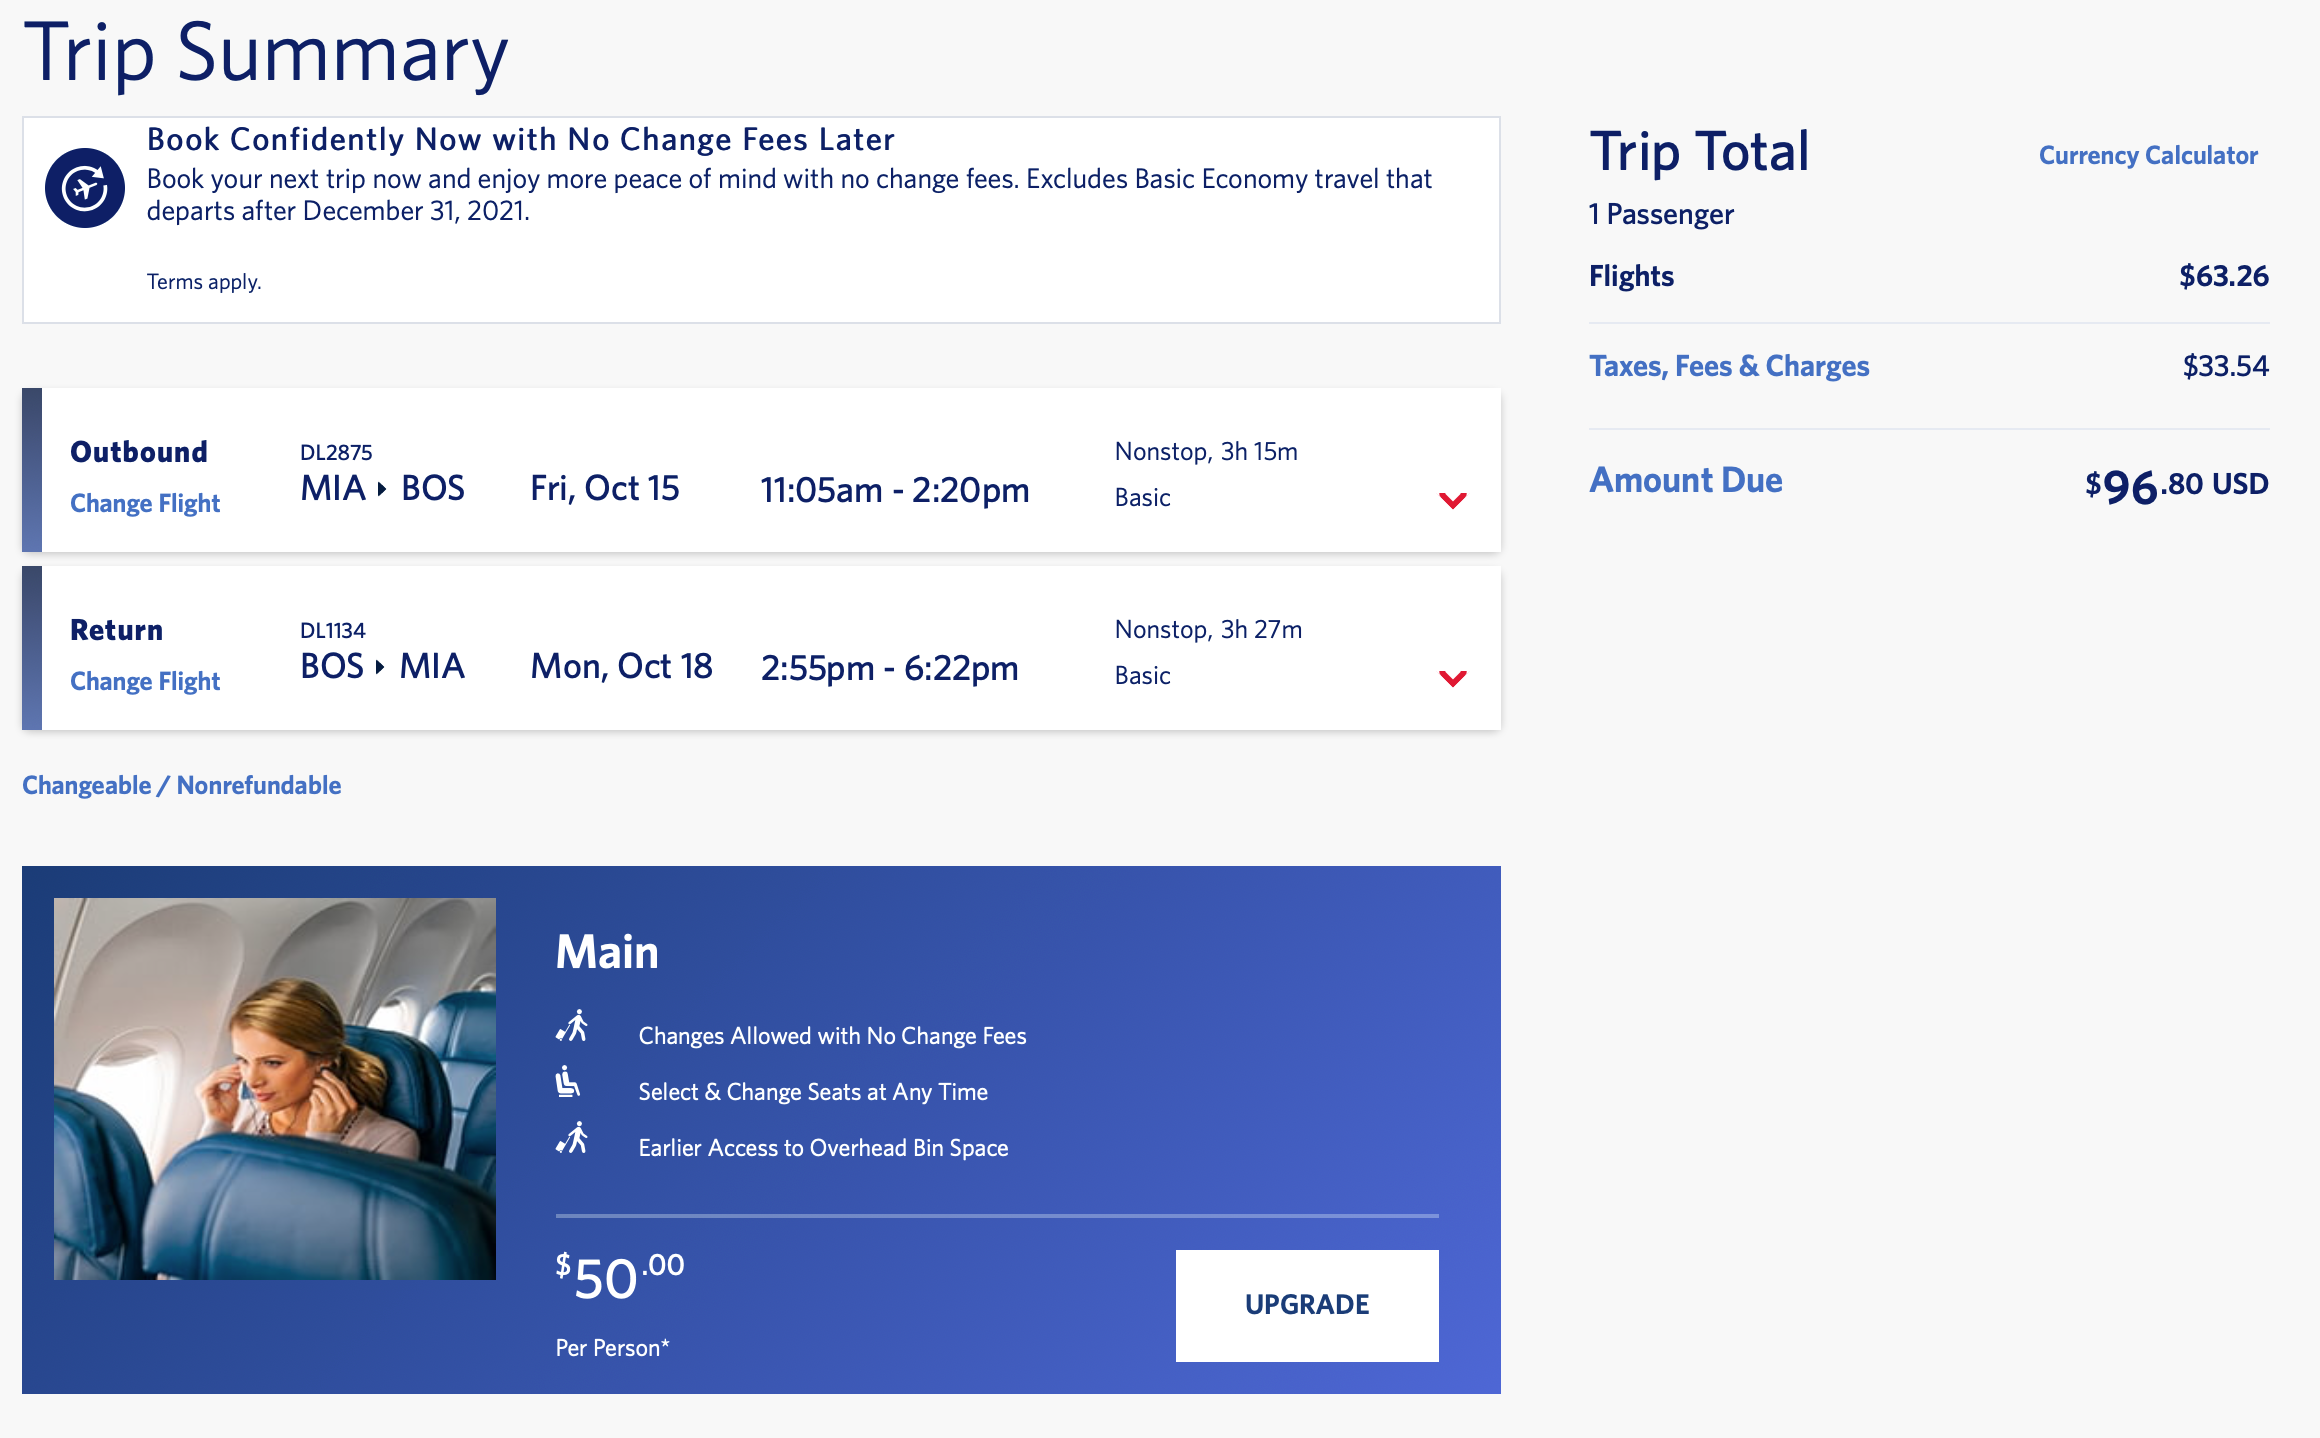
Task: Open the Currency Calculator link
Action: click(x=2148, y=155)
